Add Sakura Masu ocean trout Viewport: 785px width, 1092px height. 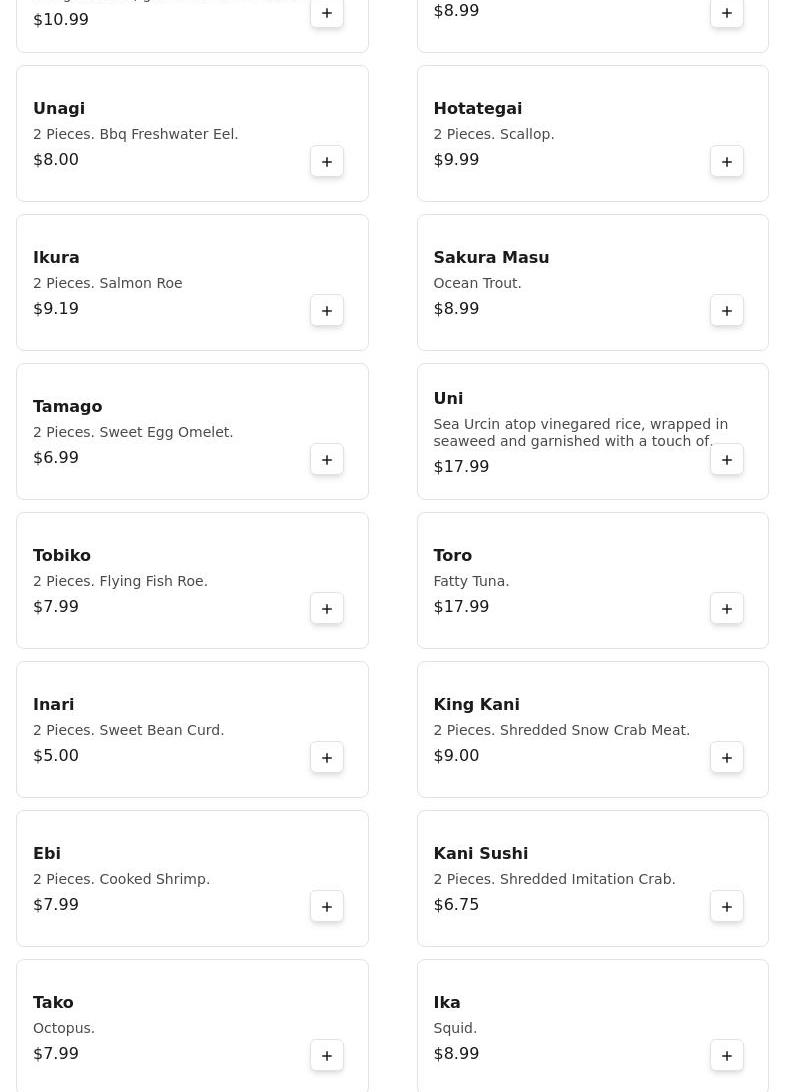coord(727,311)
